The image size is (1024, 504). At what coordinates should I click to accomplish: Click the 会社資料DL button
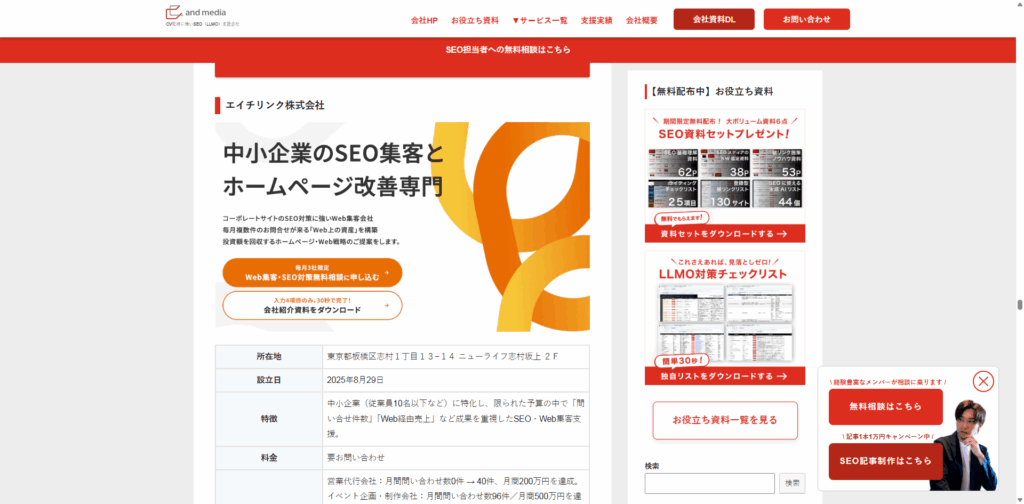[714, 19]
